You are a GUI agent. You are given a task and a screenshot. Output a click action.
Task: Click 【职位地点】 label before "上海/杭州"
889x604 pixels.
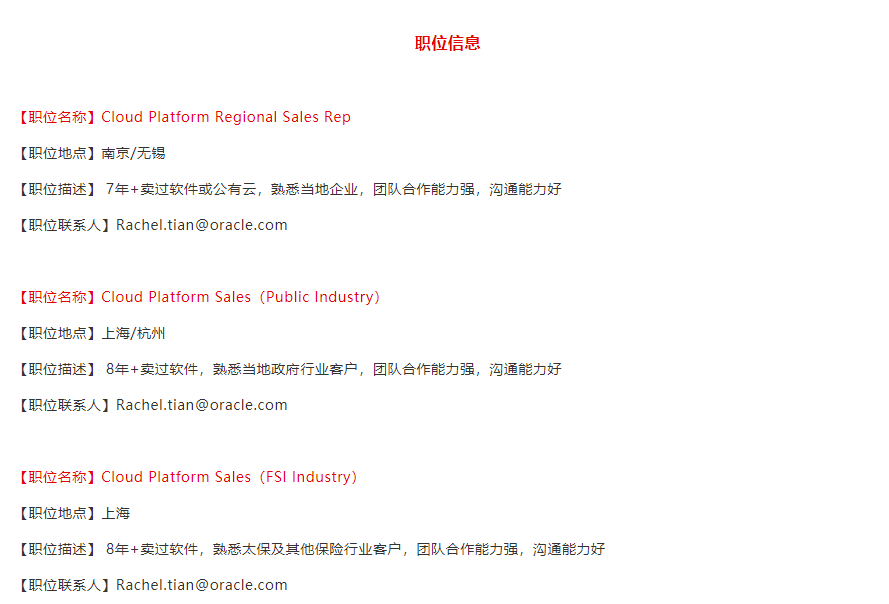(58, 333)
